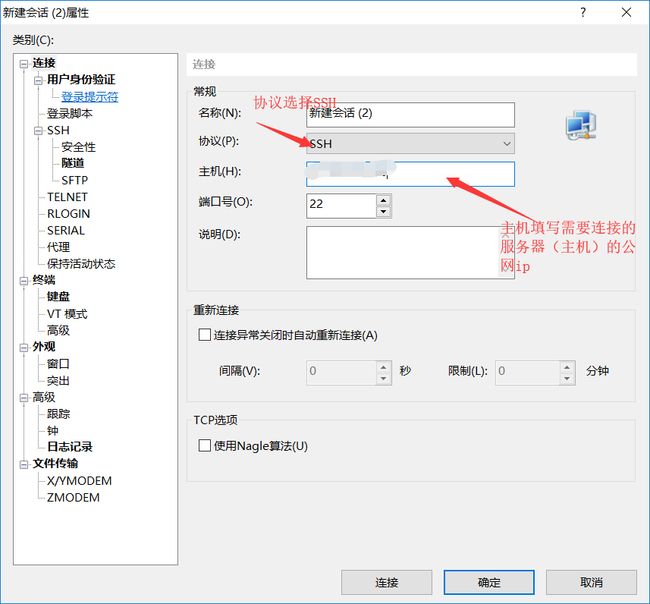The height and width of the screenshot is (604, 650).
Task: Select 安全性 under SSH
Action: point(78,147)
